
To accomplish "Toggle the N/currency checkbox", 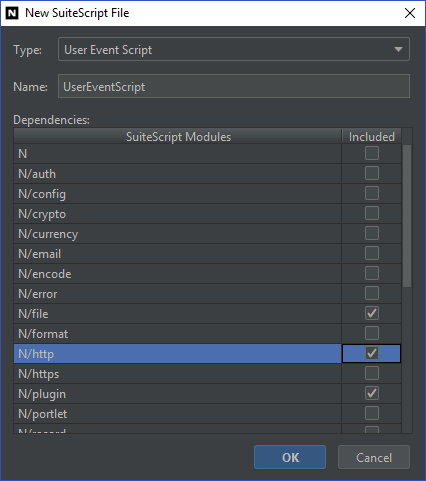I will tap(372, 233).
